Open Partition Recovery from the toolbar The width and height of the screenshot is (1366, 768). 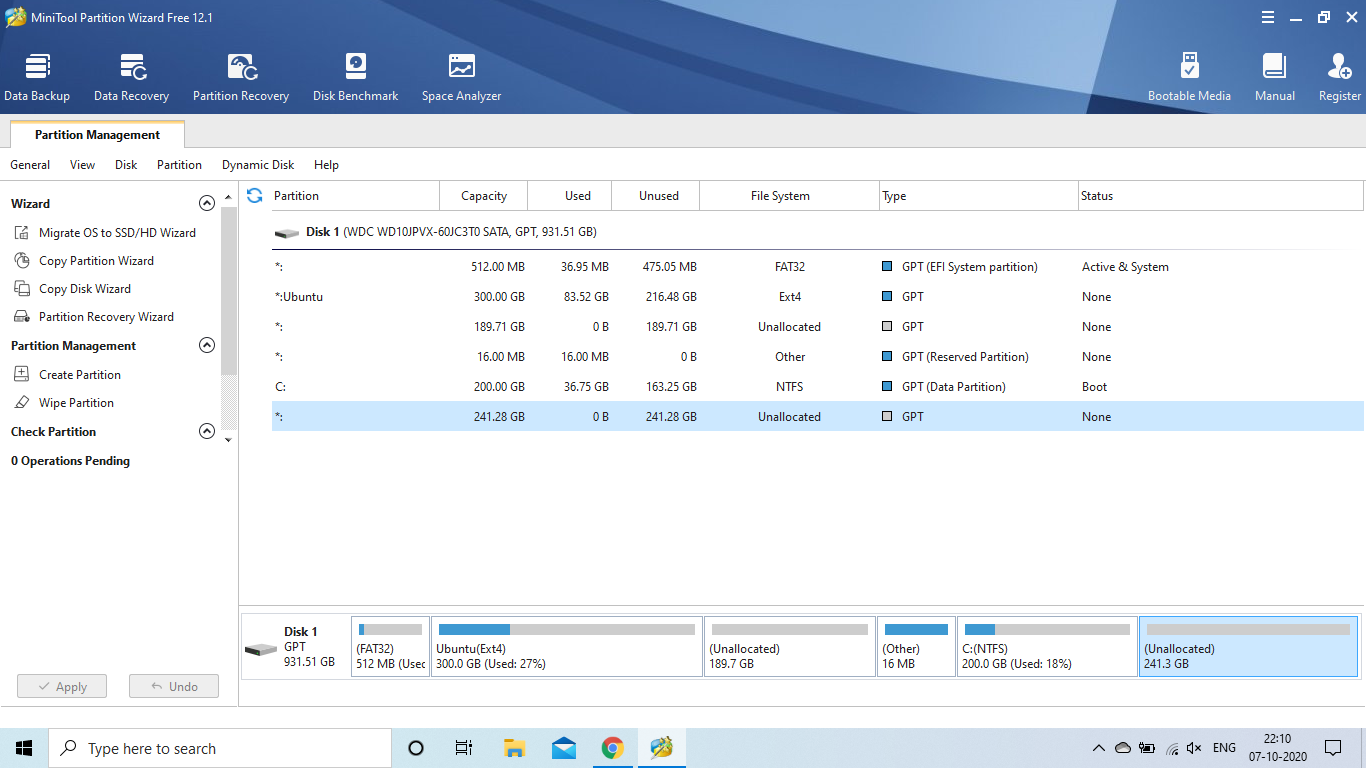[x=241, y=78]
